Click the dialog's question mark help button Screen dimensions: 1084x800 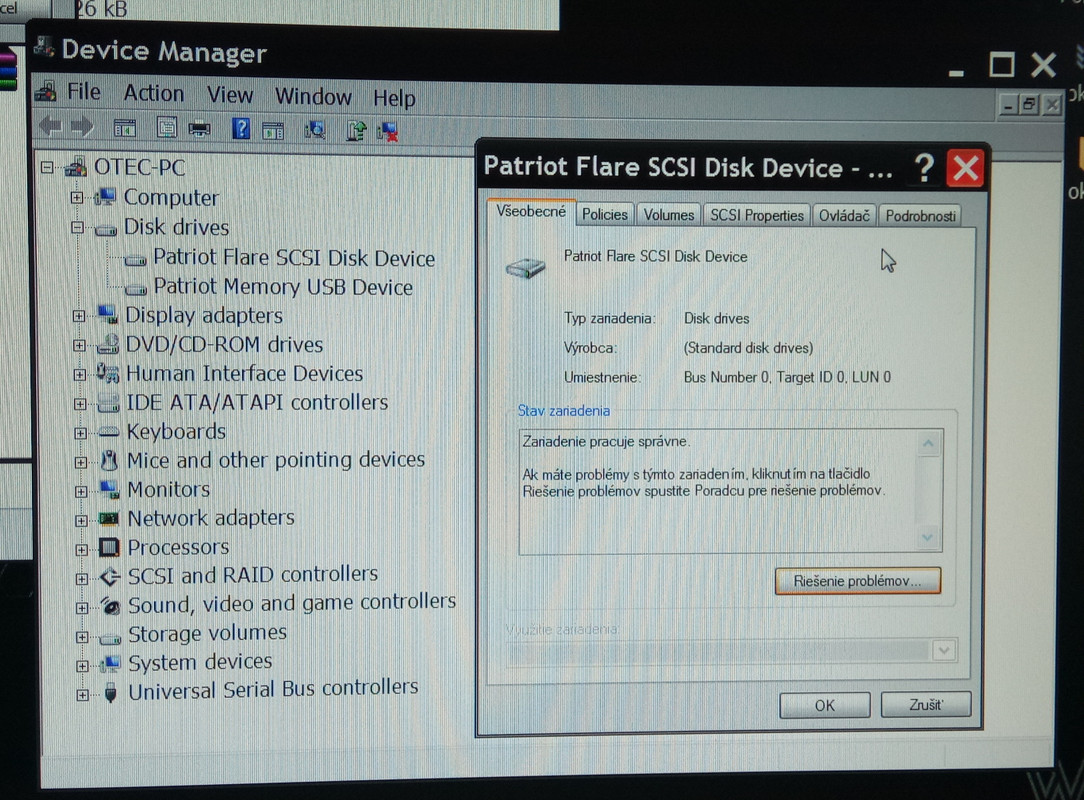pos(924,167)
